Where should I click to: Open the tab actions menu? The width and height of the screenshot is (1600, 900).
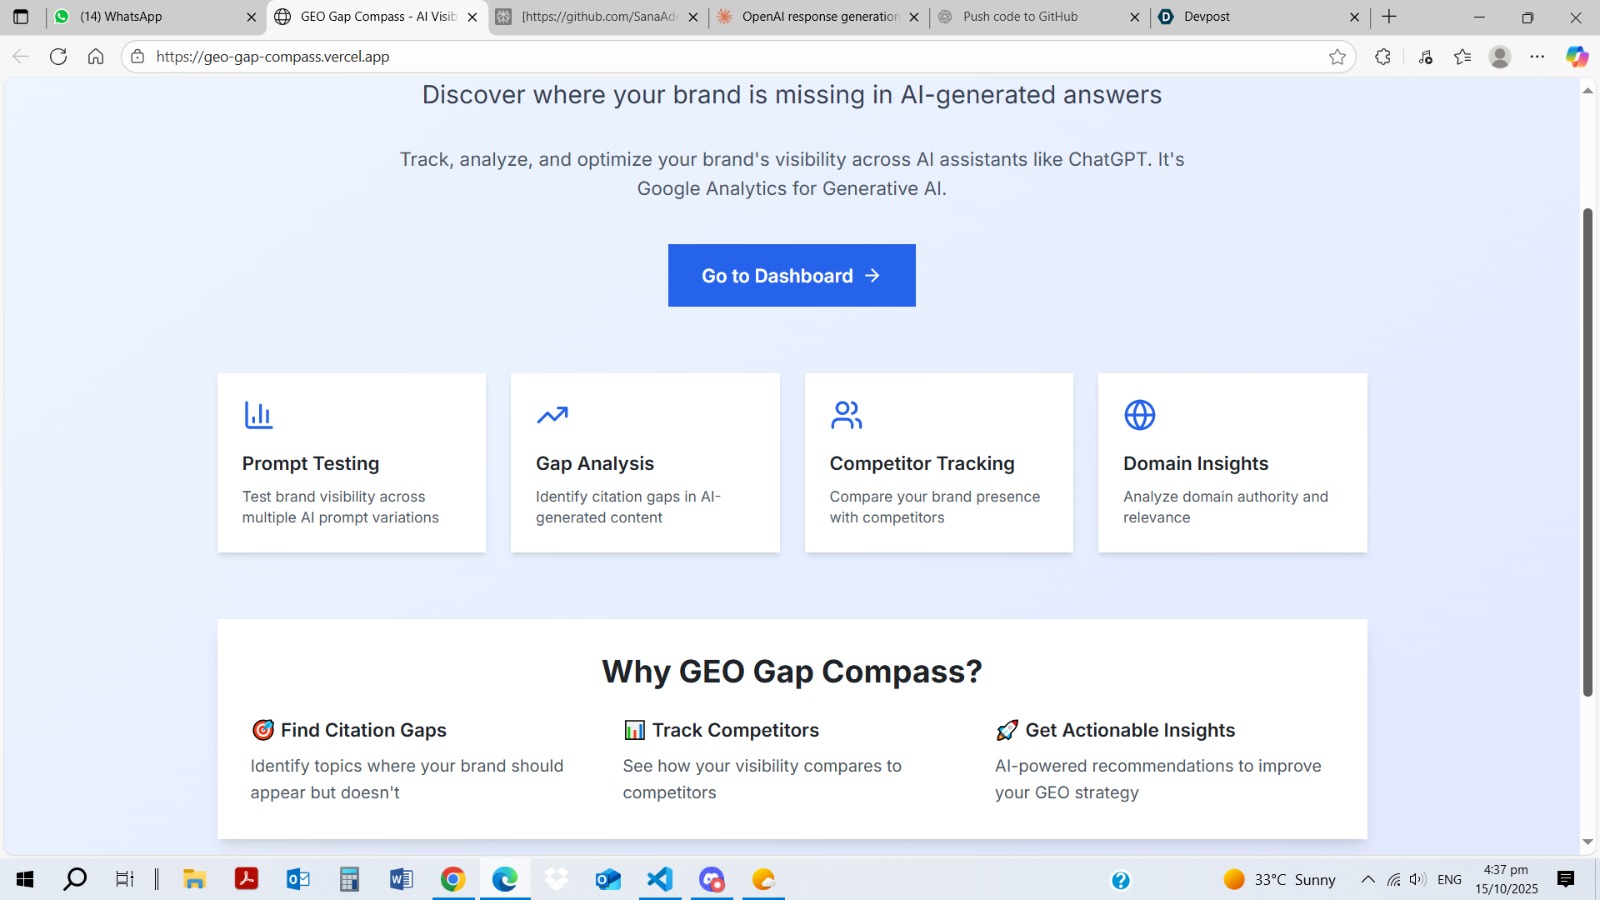(20, 17)
